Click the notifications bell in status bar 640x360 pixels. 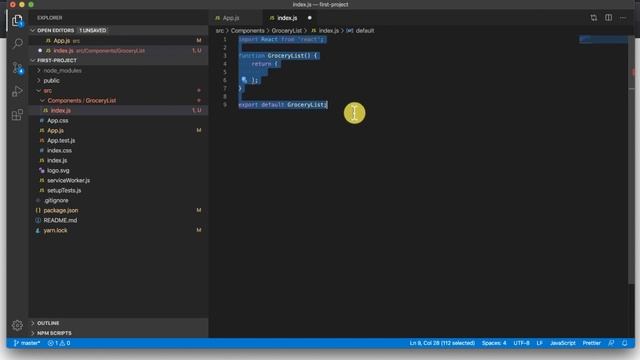click(624, 343)
